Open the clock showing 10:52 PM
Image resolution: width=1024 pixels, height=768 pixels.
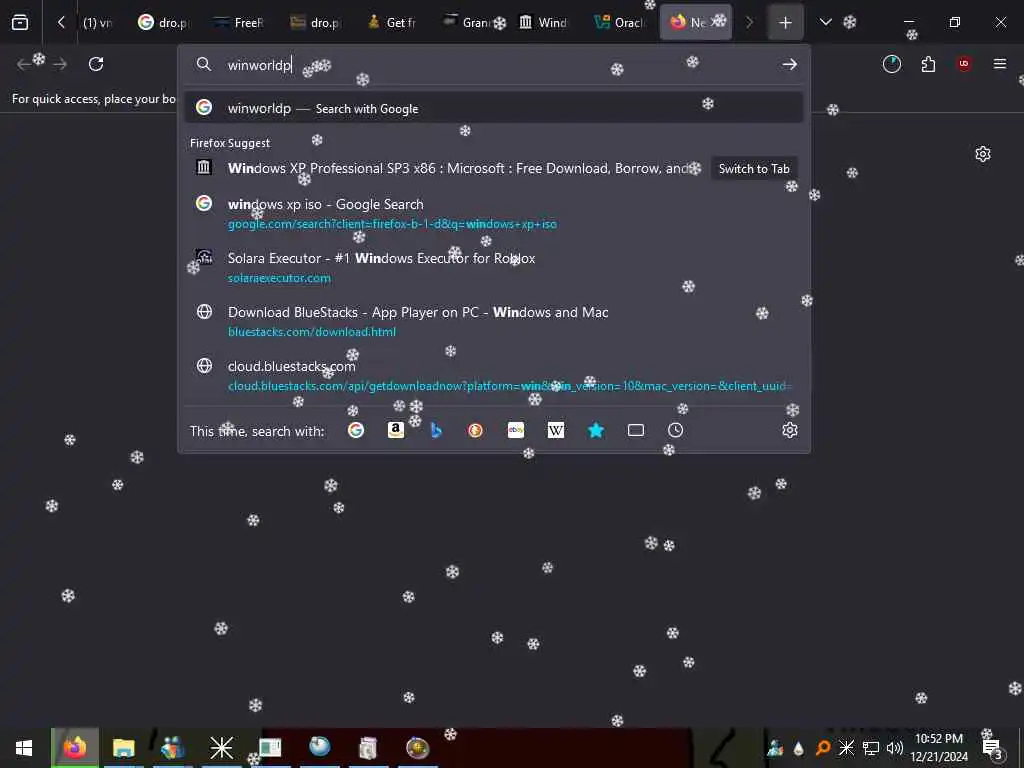(x=939, y=748)
